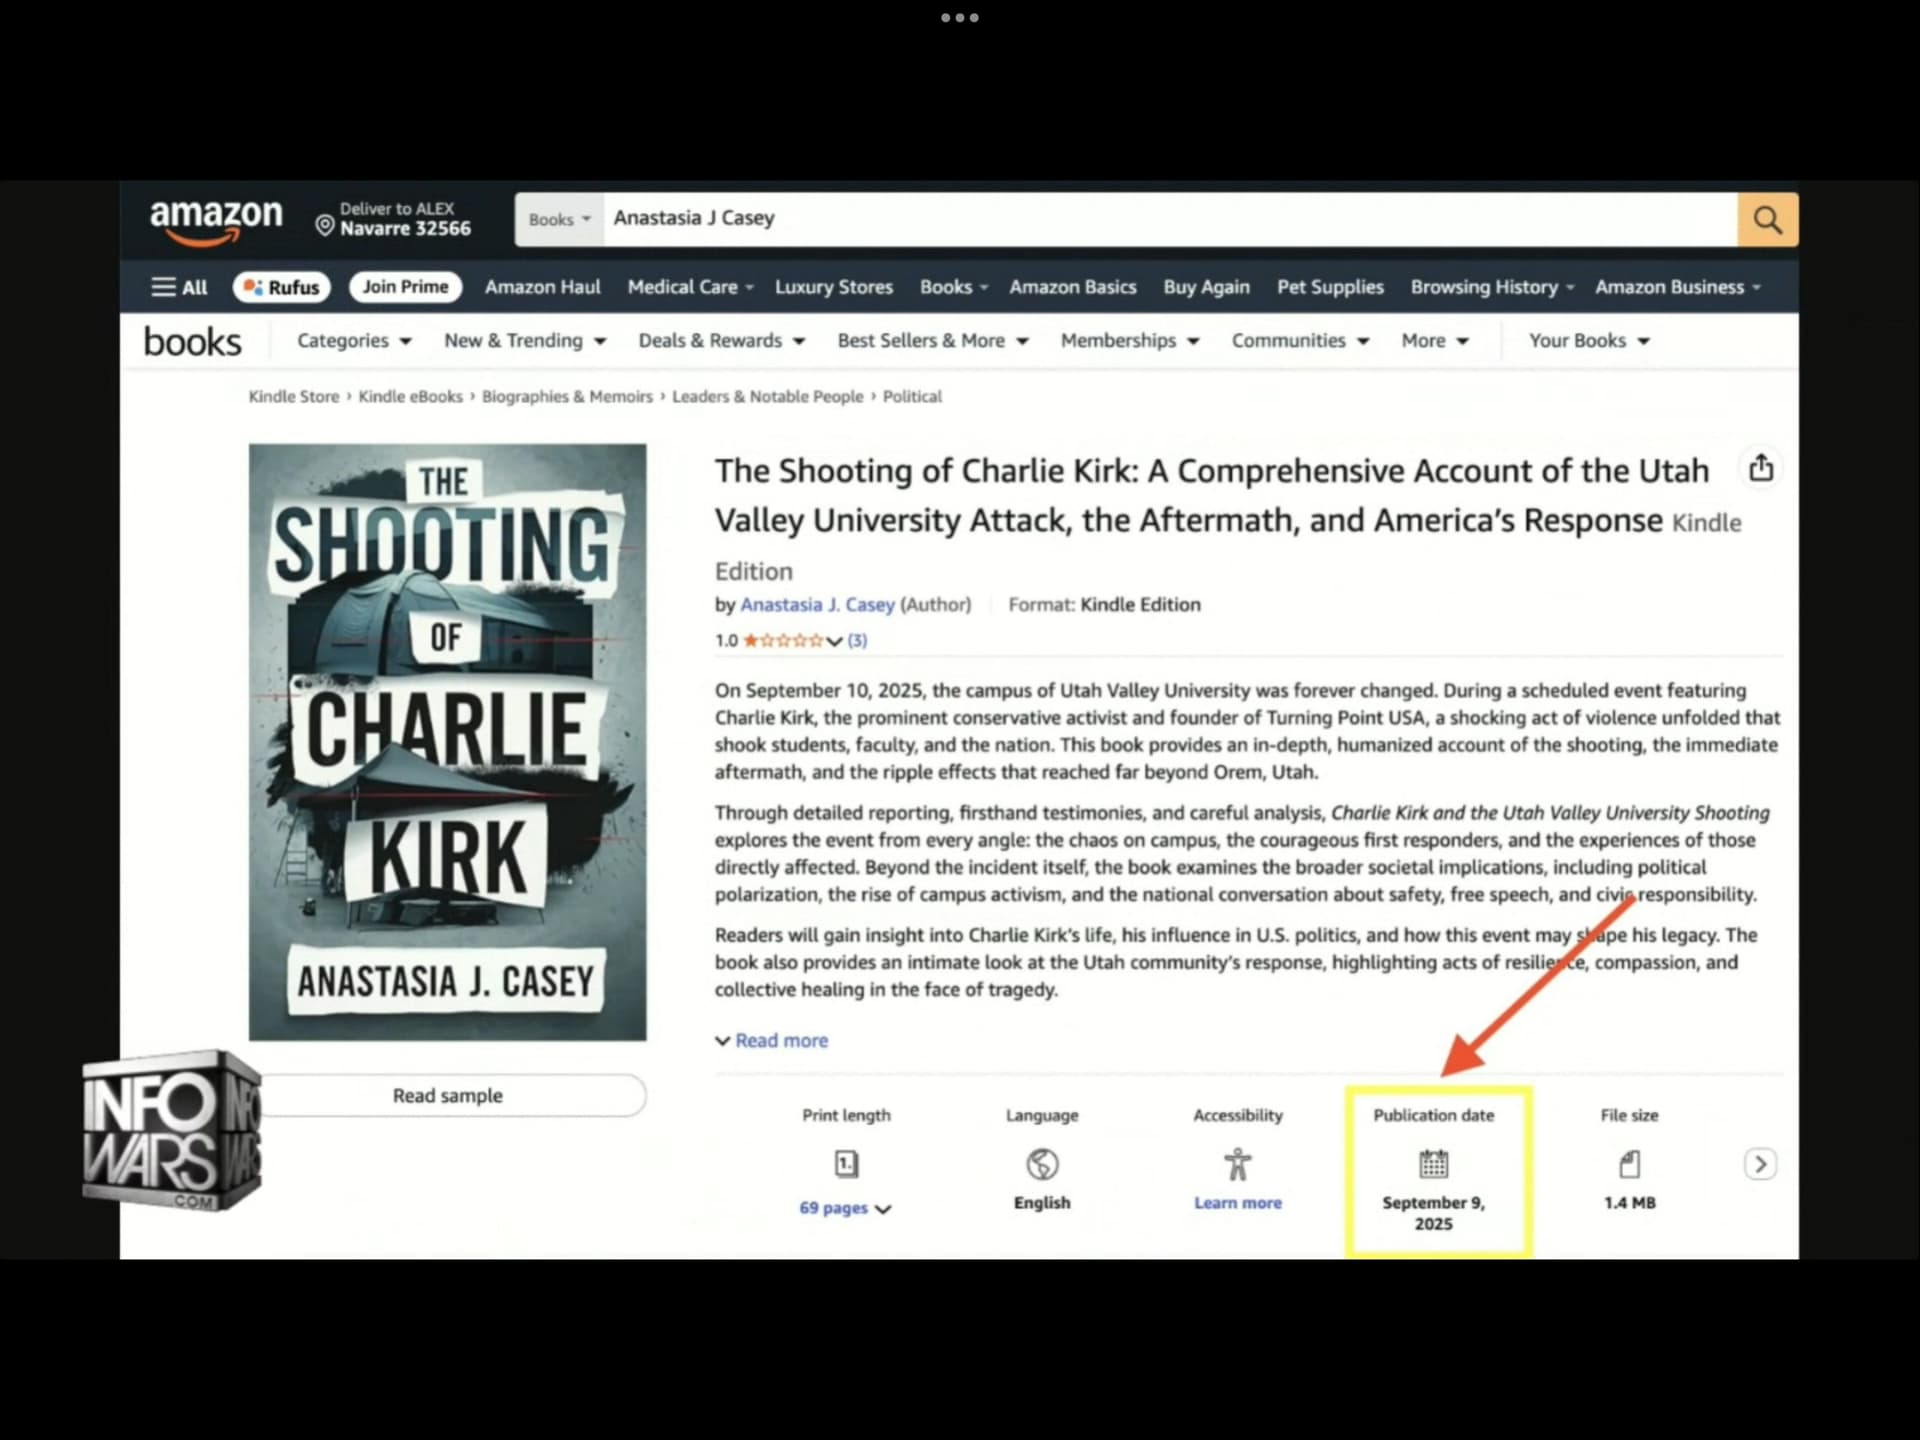1920x1440 pixels.
Task: Click the next arrow in details carousel
Action: tap(1760, 1164)
